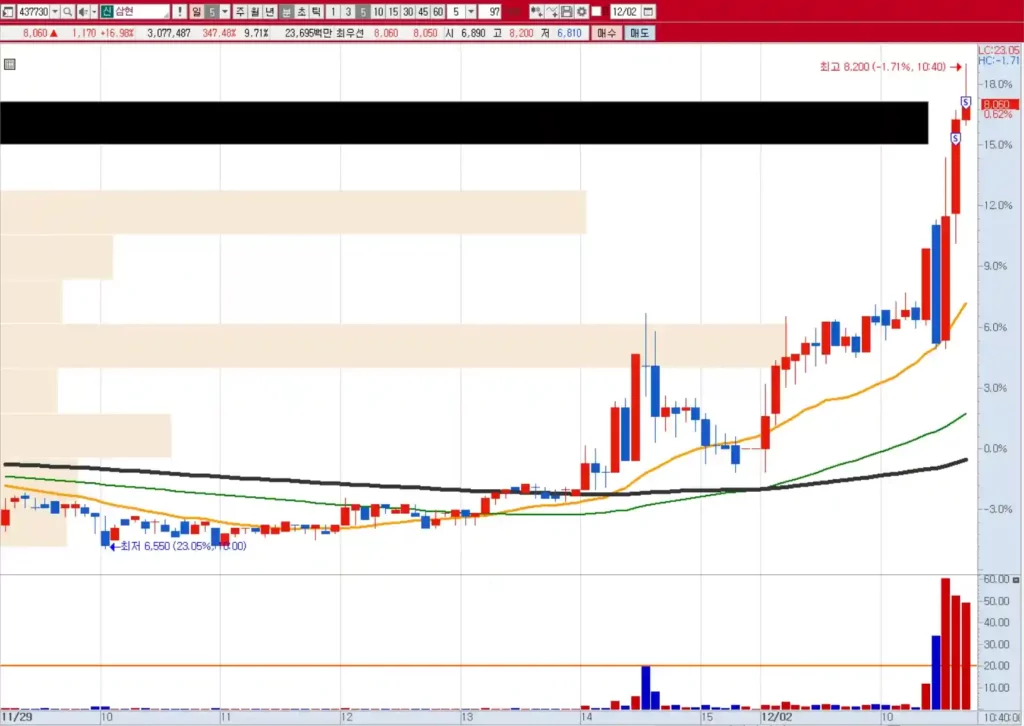Open the dropdown beside the daily period value
1024x726 pixels.
tap(225, 12)
